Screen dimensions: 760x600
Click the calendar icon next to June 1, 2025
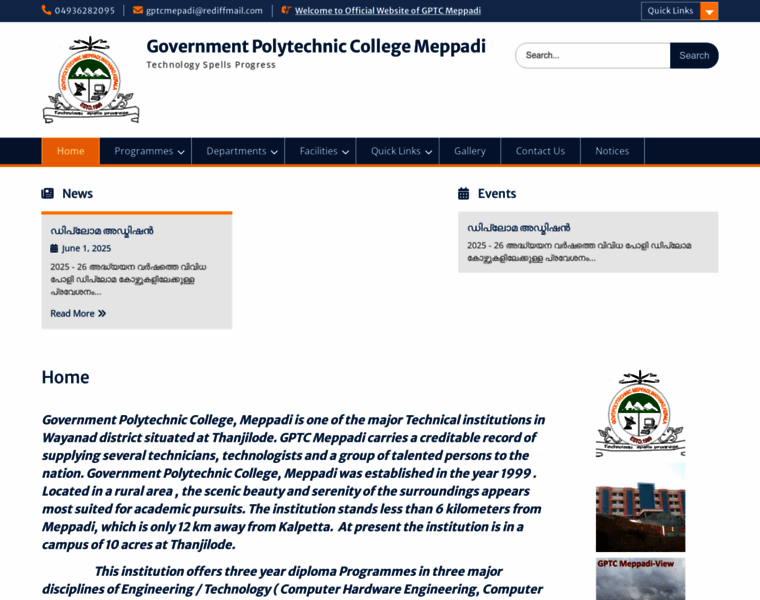54,248
